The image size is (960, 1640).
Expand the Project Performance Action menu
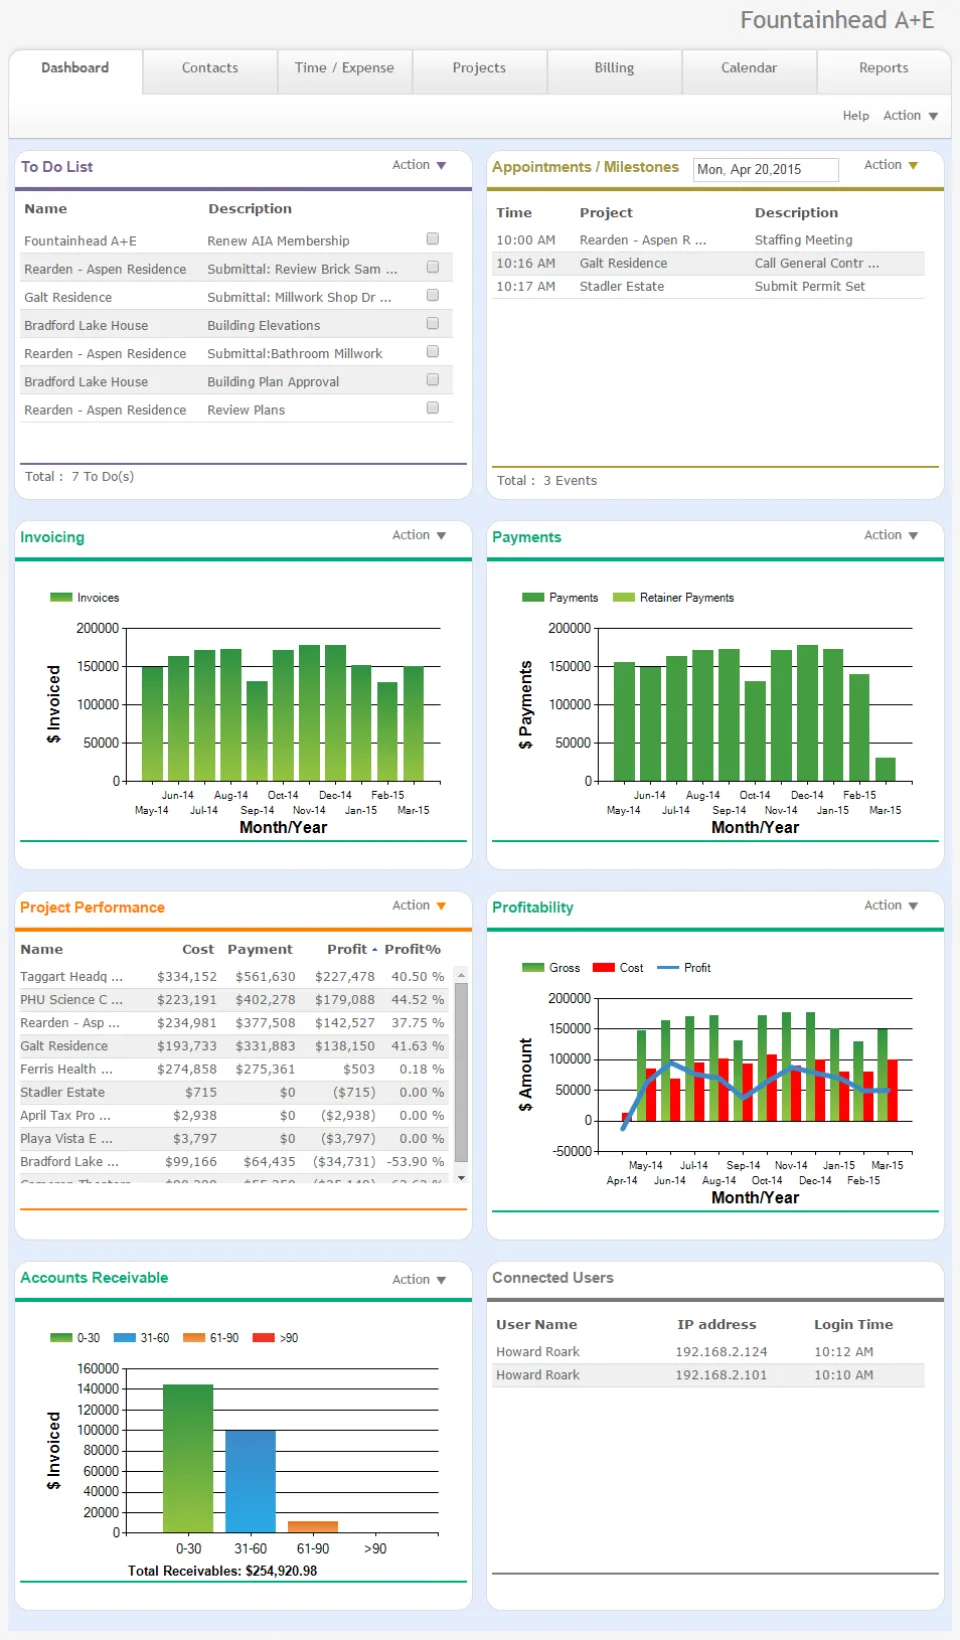pyautogui.click(x=418, y=905)
